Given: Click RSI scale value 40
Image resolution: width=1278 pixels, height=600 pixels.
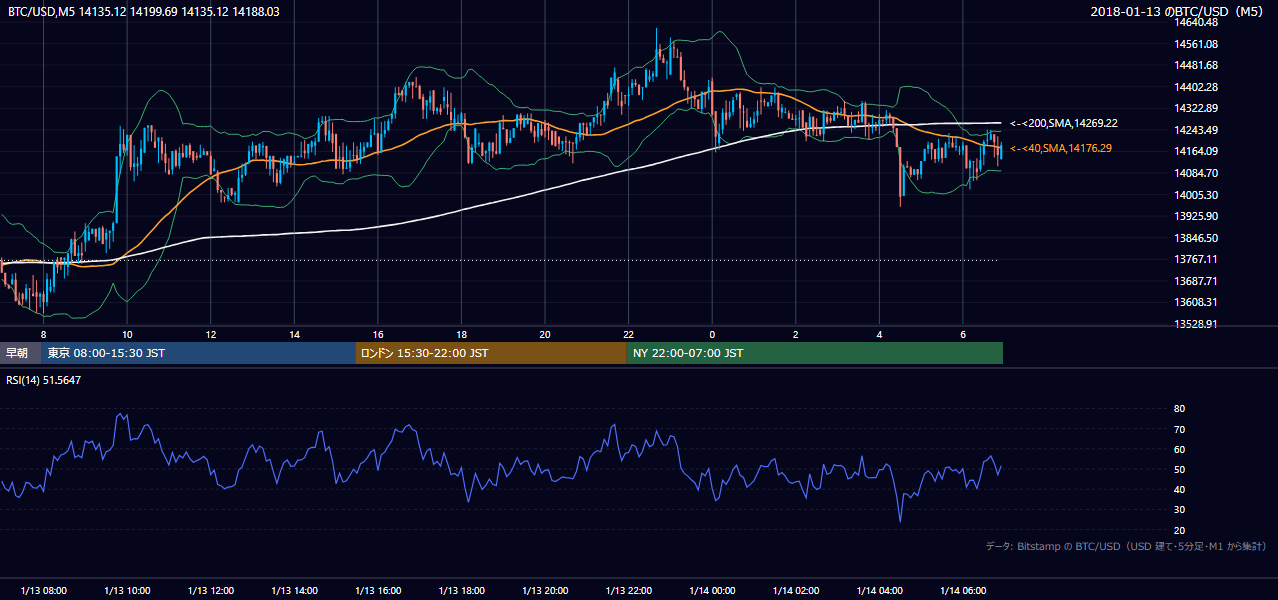Looking at the screenshot, I should 1179,489.
